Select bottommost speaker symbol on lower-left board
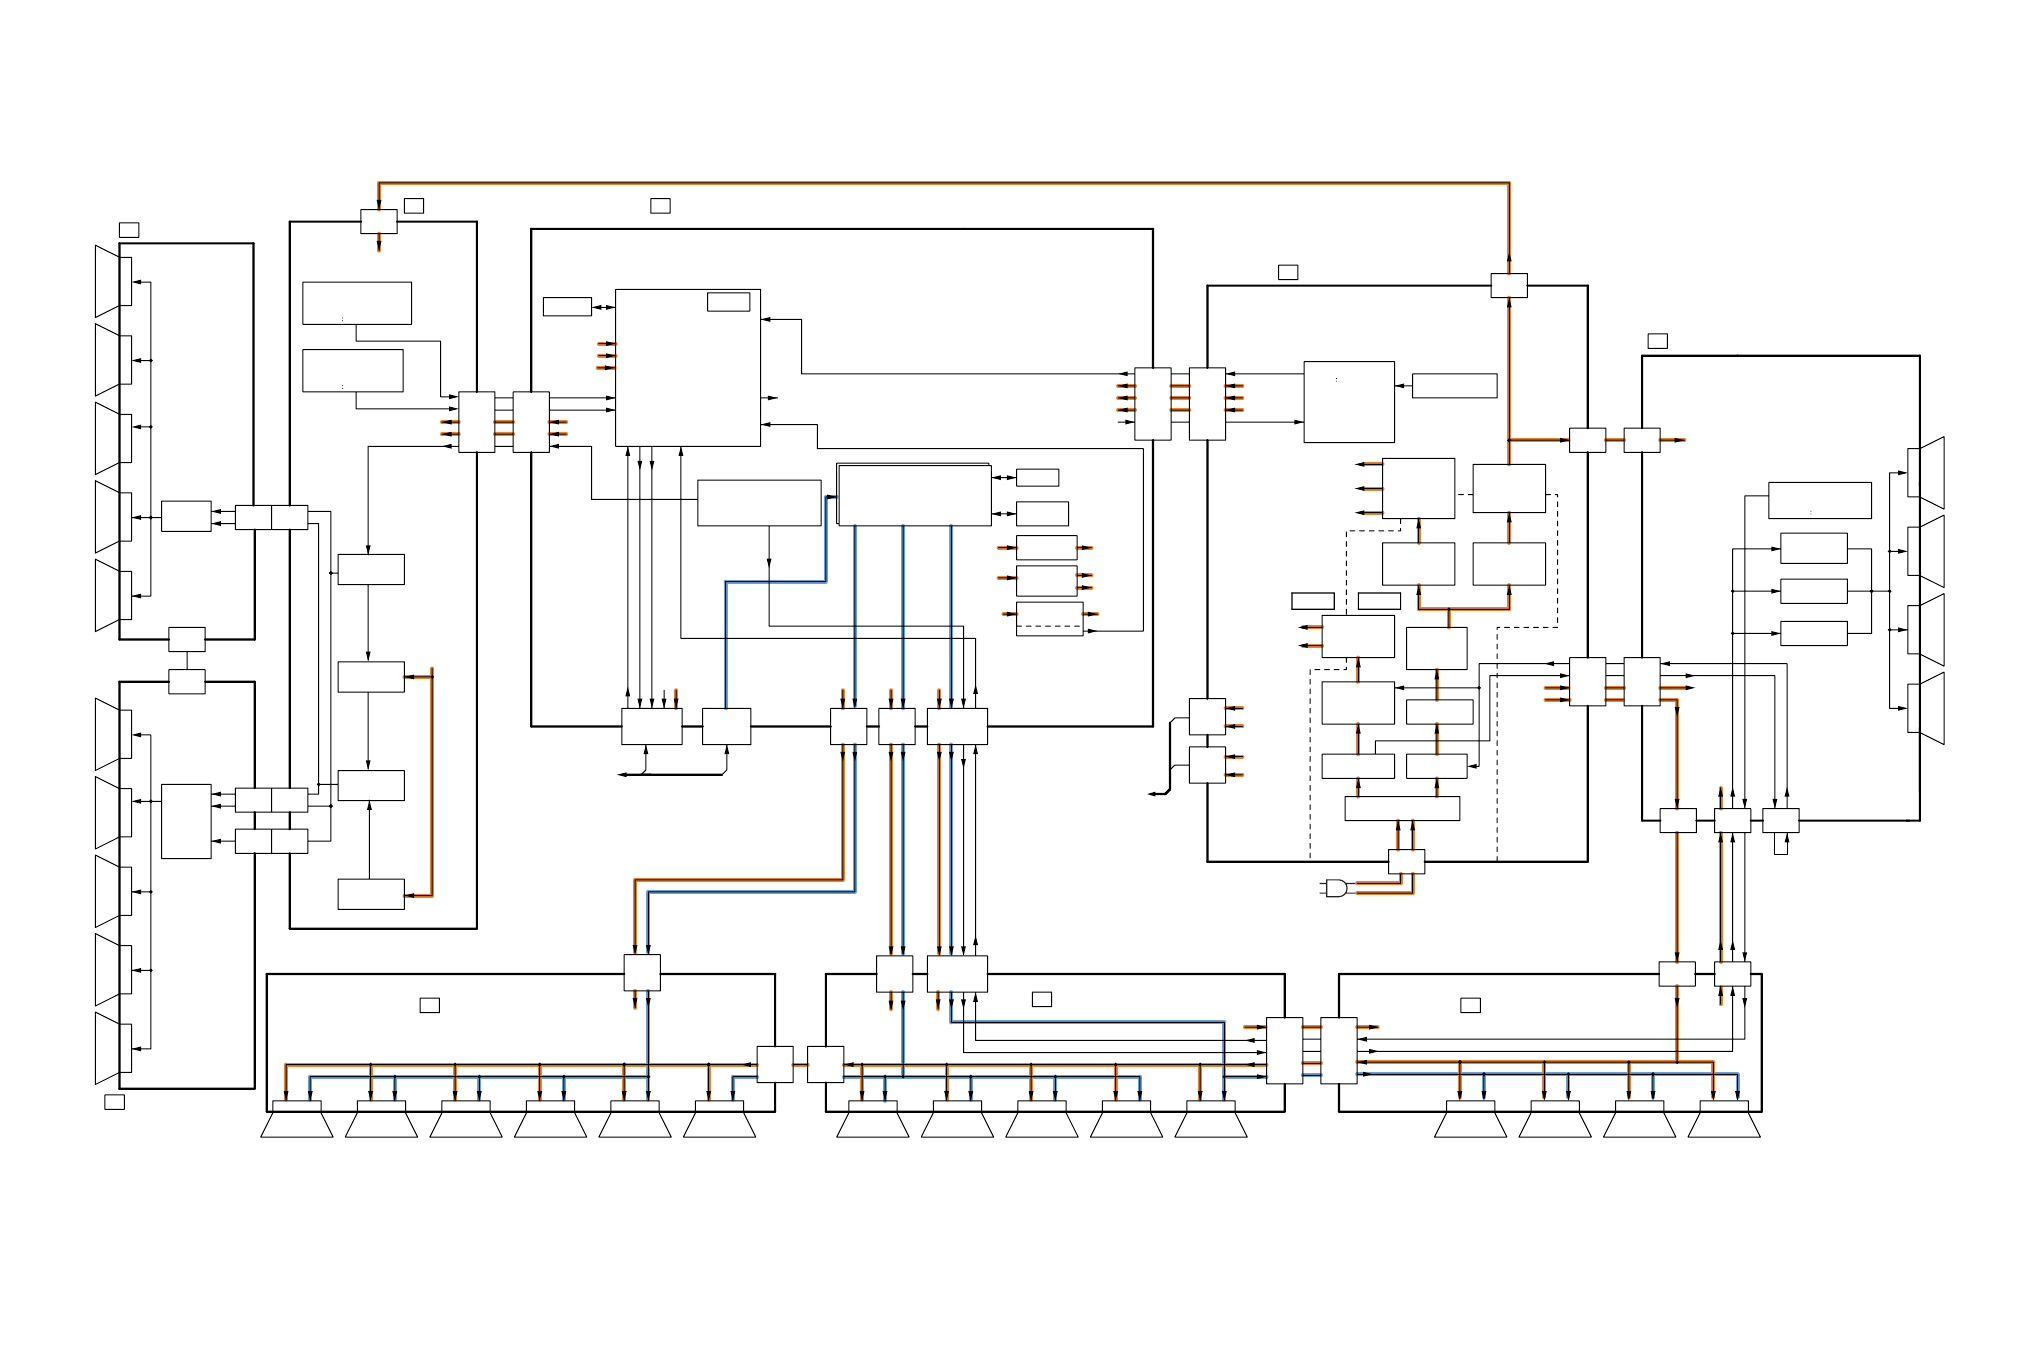The image size is (2024, 1361). coord(112,1048)
